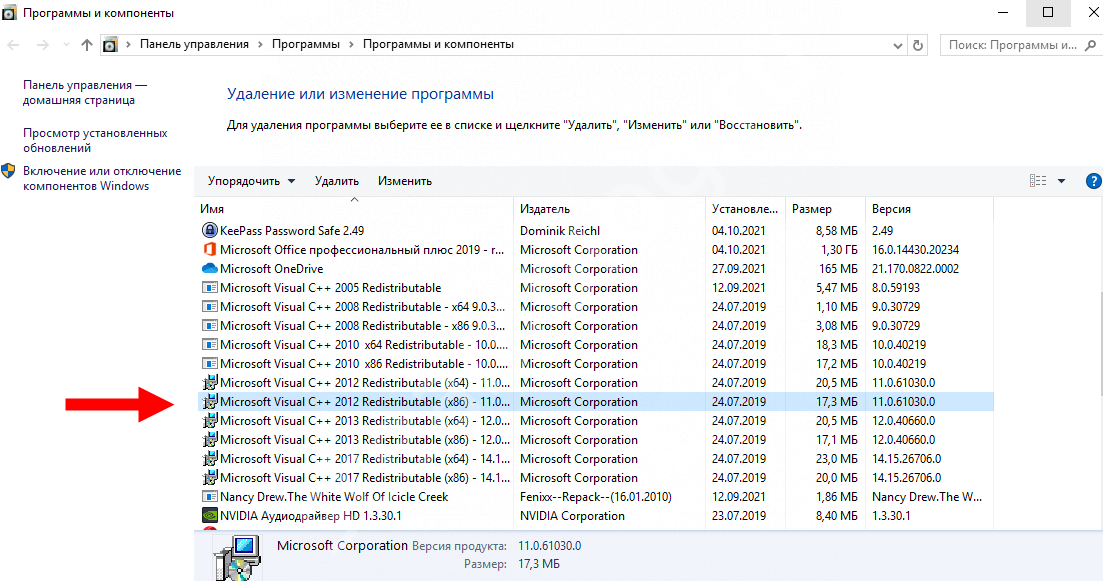The height and width of the screenshot is (581, 1103).
Task: Click the Visual C++ 2010 x64 row icon
Action: point(210,344)
